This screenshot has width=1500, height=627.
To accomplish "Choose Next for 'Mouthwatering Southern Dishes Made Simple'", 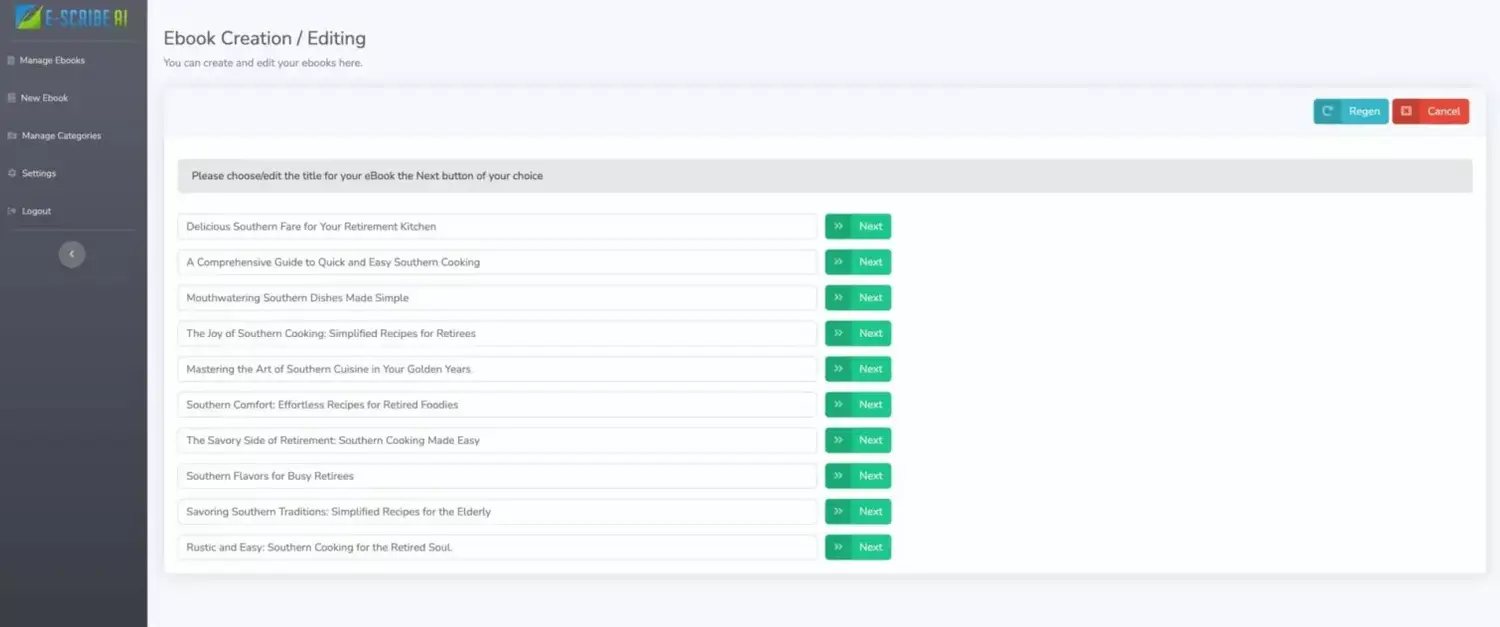I will point(858,298).
